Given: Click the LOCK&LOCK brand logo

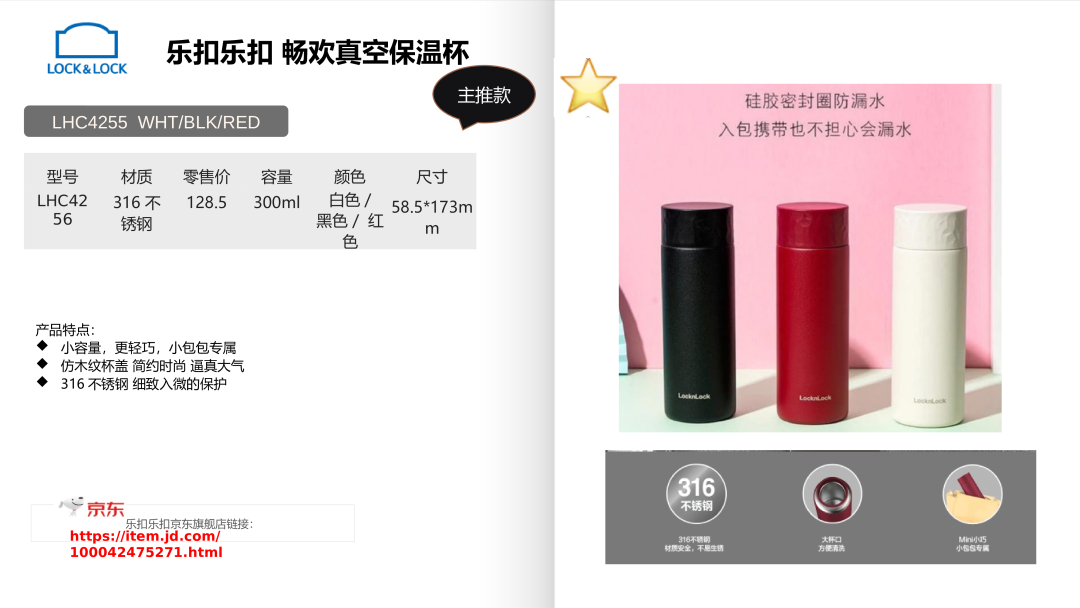Looking at the screenshot, I should 87,49.
